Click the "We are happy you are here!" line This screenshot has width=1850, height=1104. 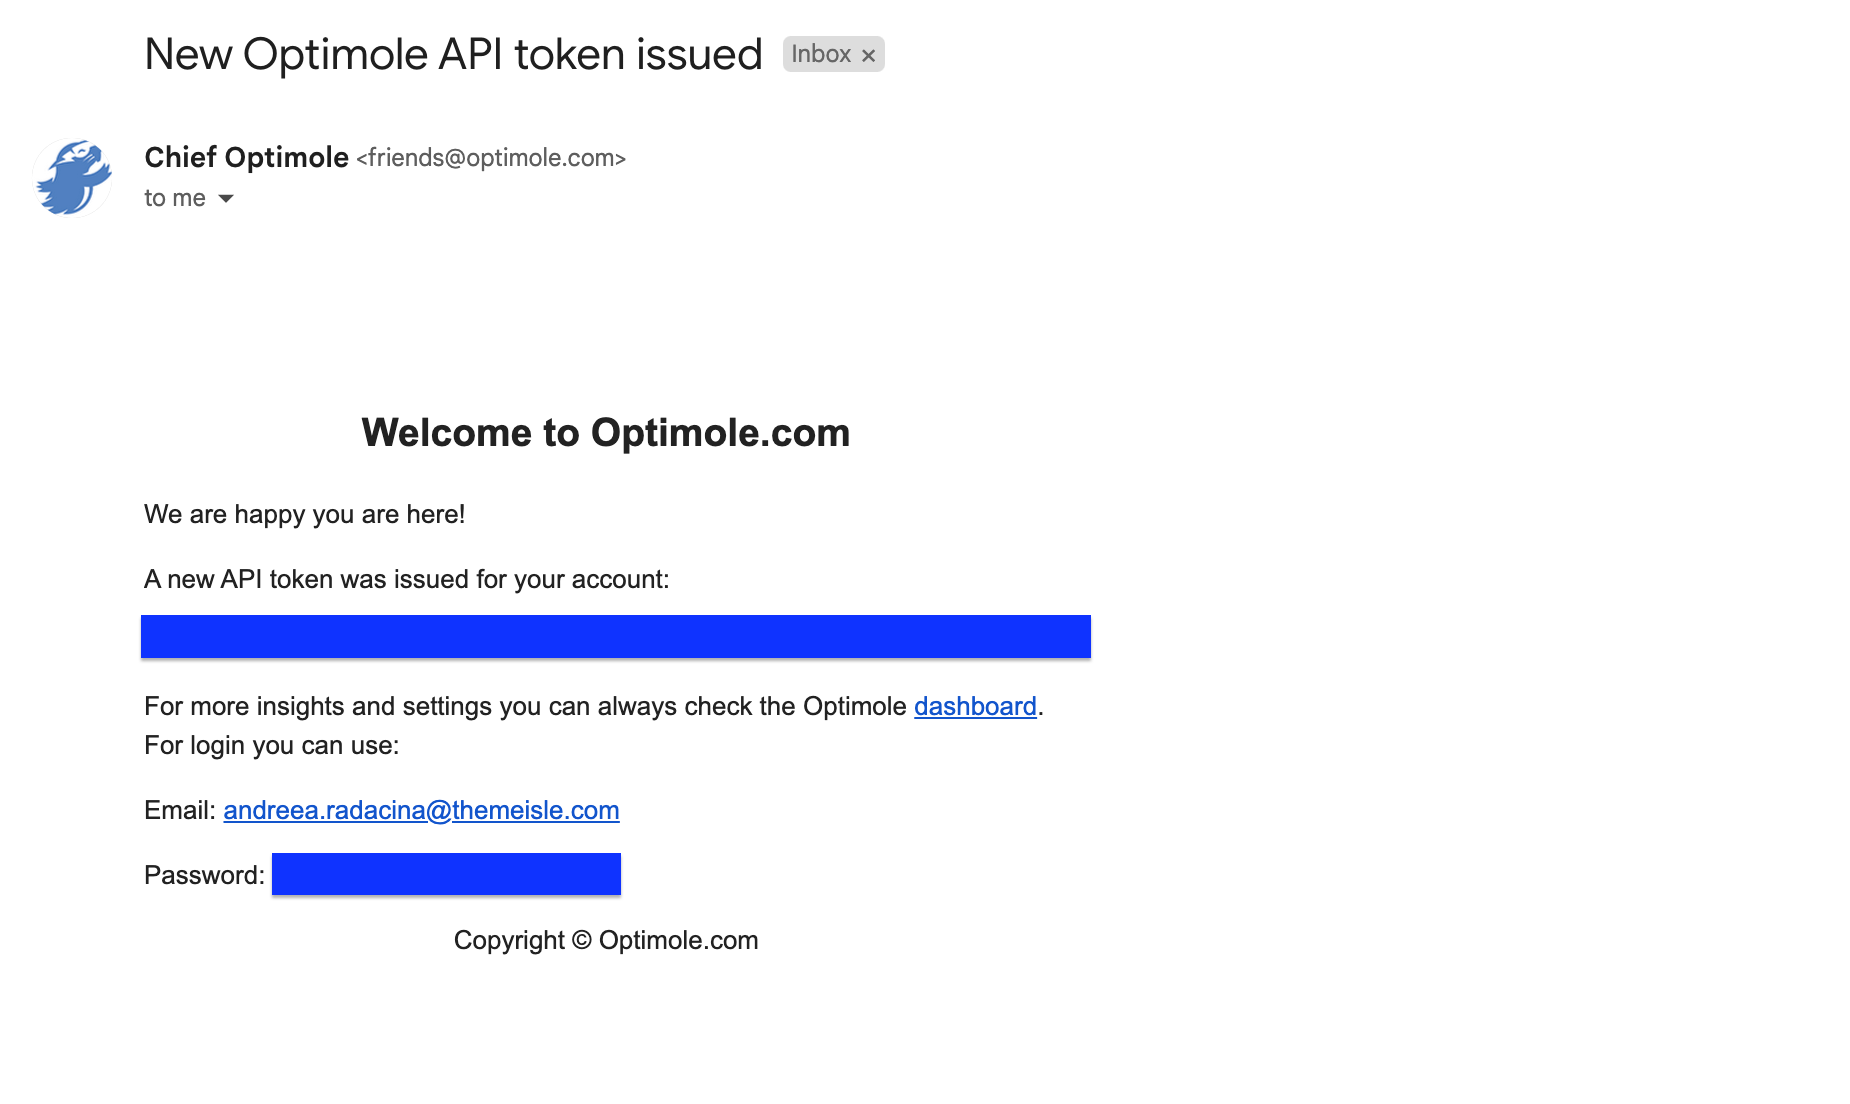coord(304,514)
